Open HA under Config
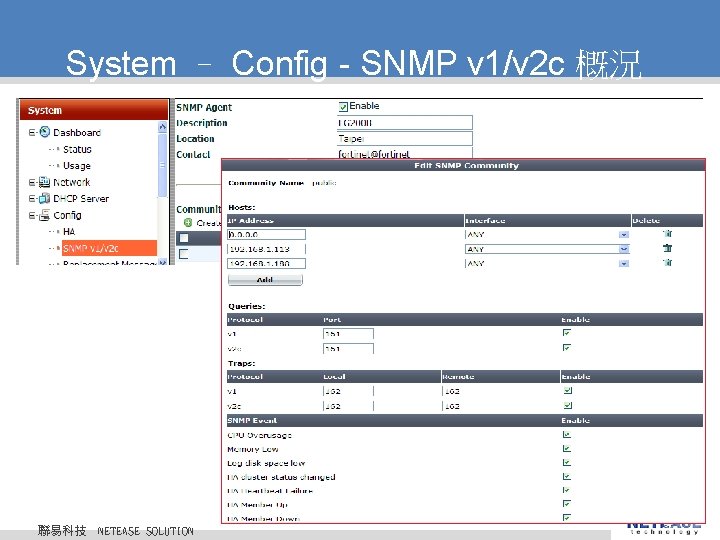Viewport: 720px width, 540px height. [x=69, y=231]
